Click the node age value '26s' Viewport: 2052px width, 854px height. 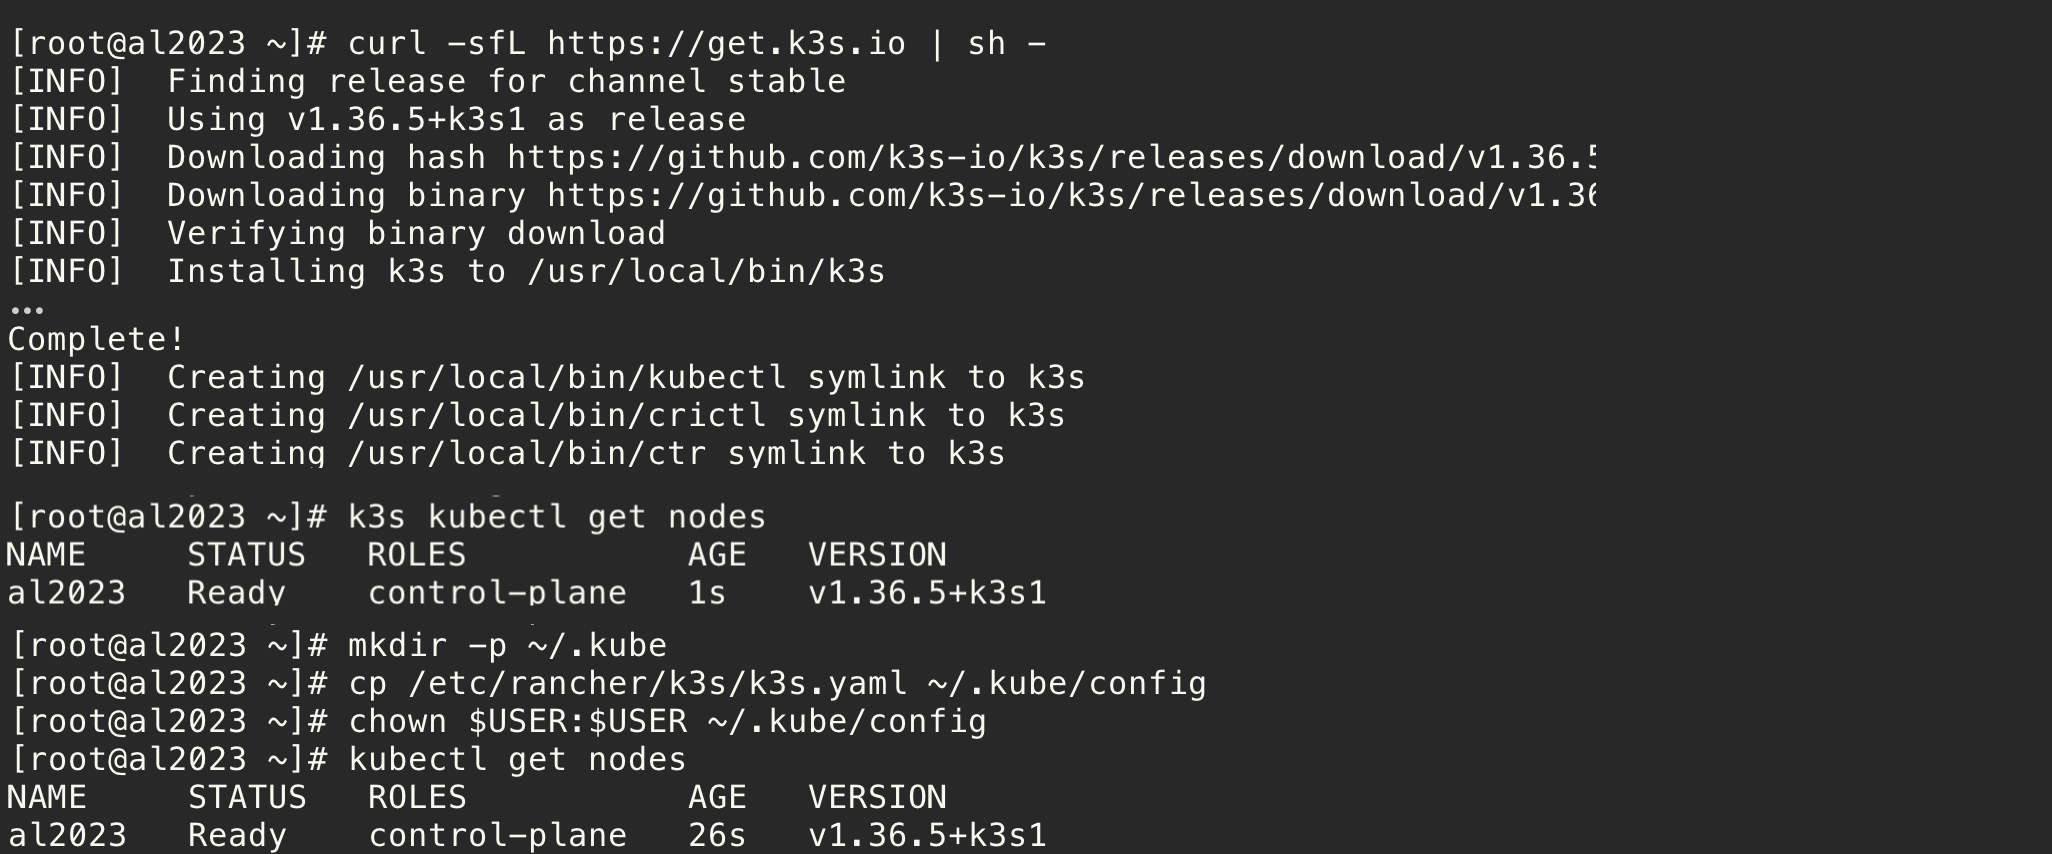(x=717, y=835)
